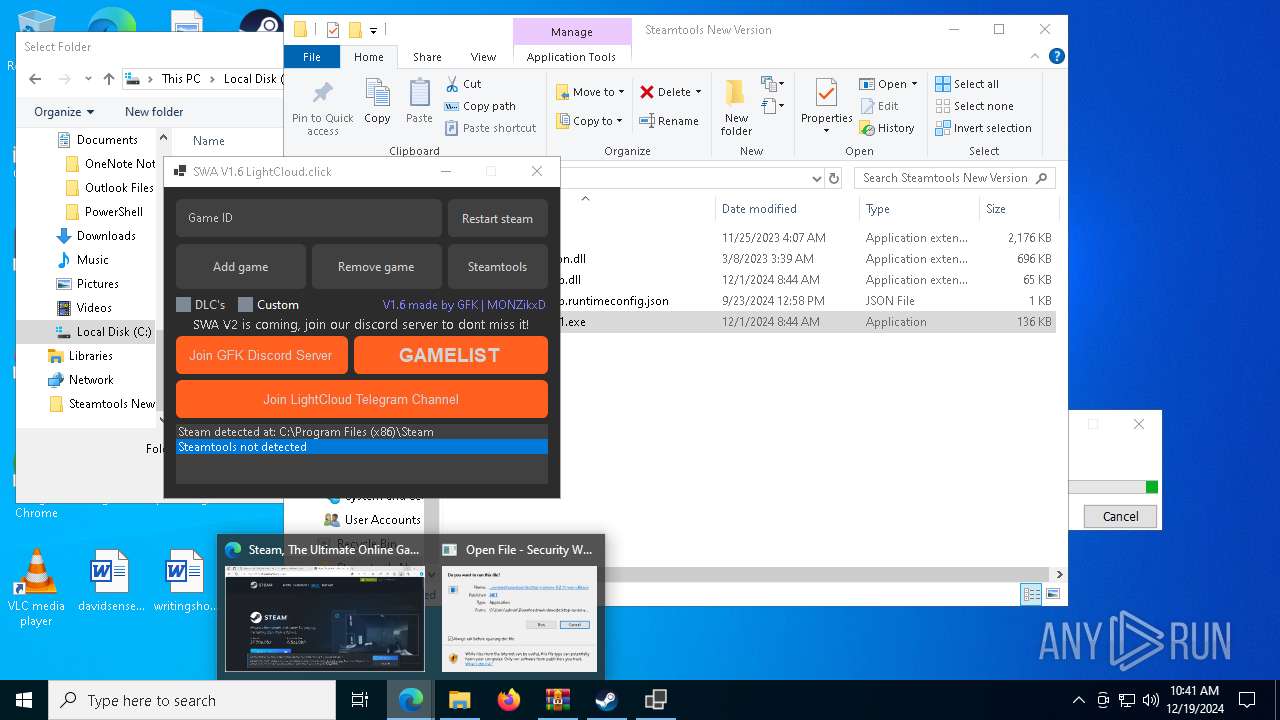Click the Remove game button

point(376,266)
